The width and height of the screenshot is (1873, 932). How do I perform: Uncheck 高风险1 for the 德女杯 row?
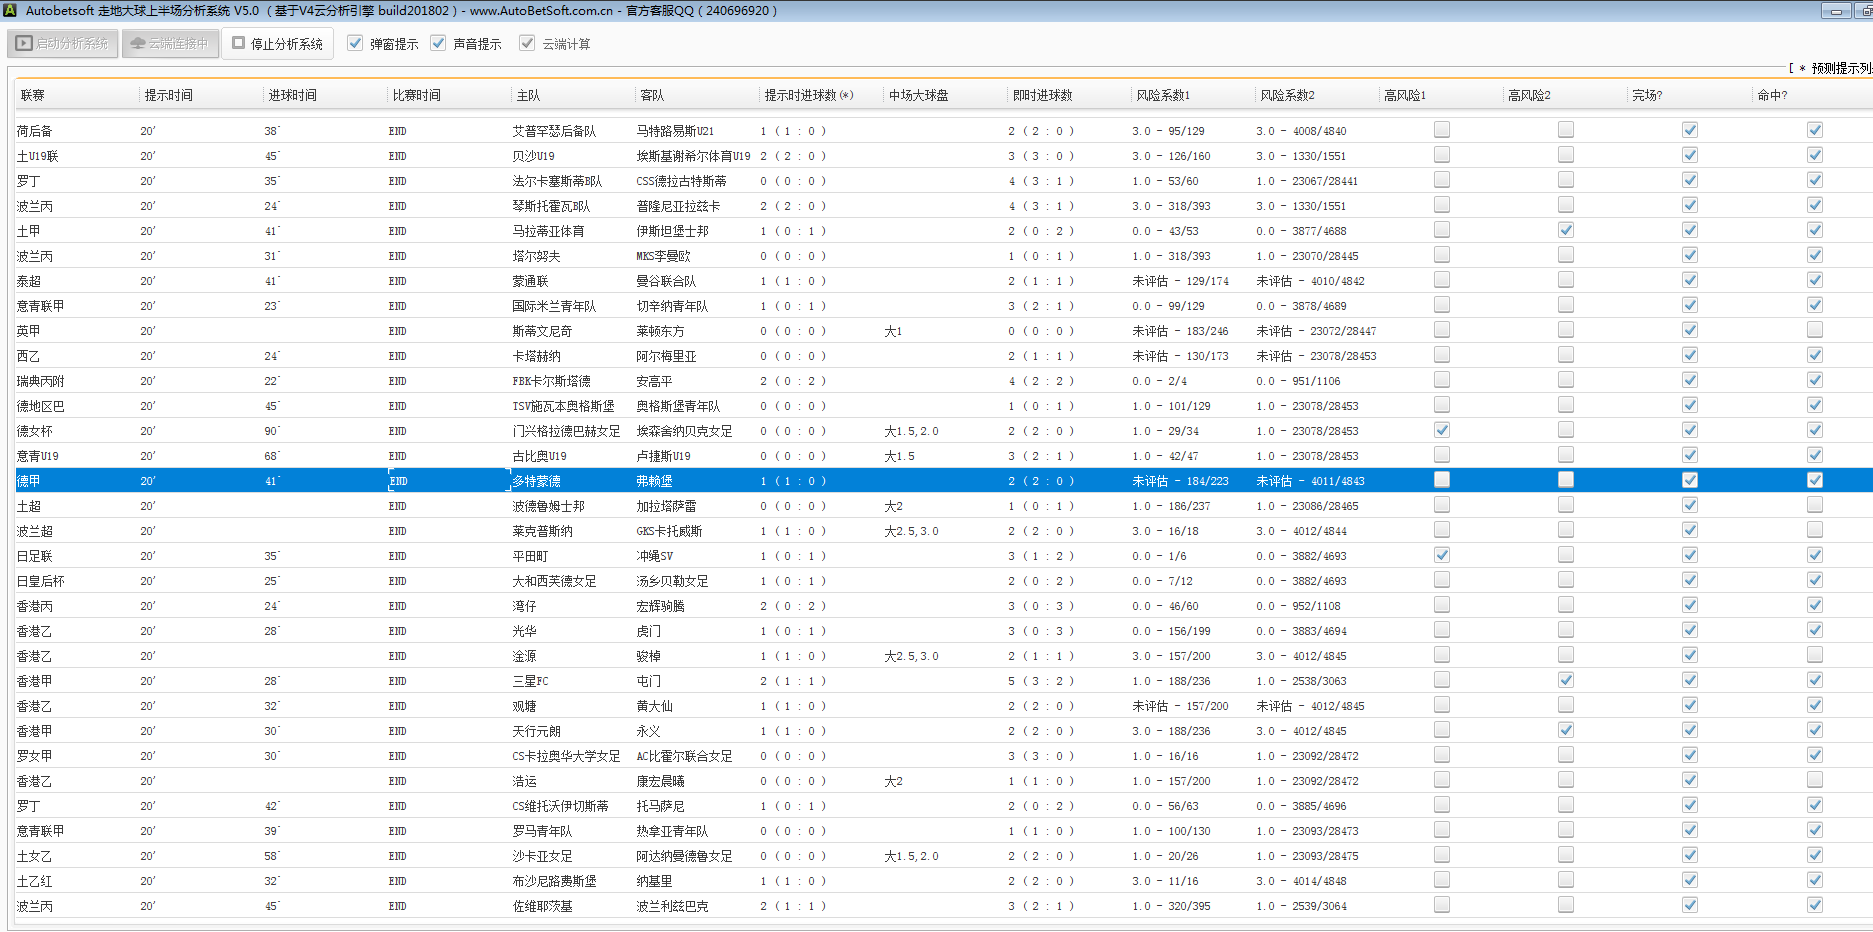click(x=1441, y=430)
